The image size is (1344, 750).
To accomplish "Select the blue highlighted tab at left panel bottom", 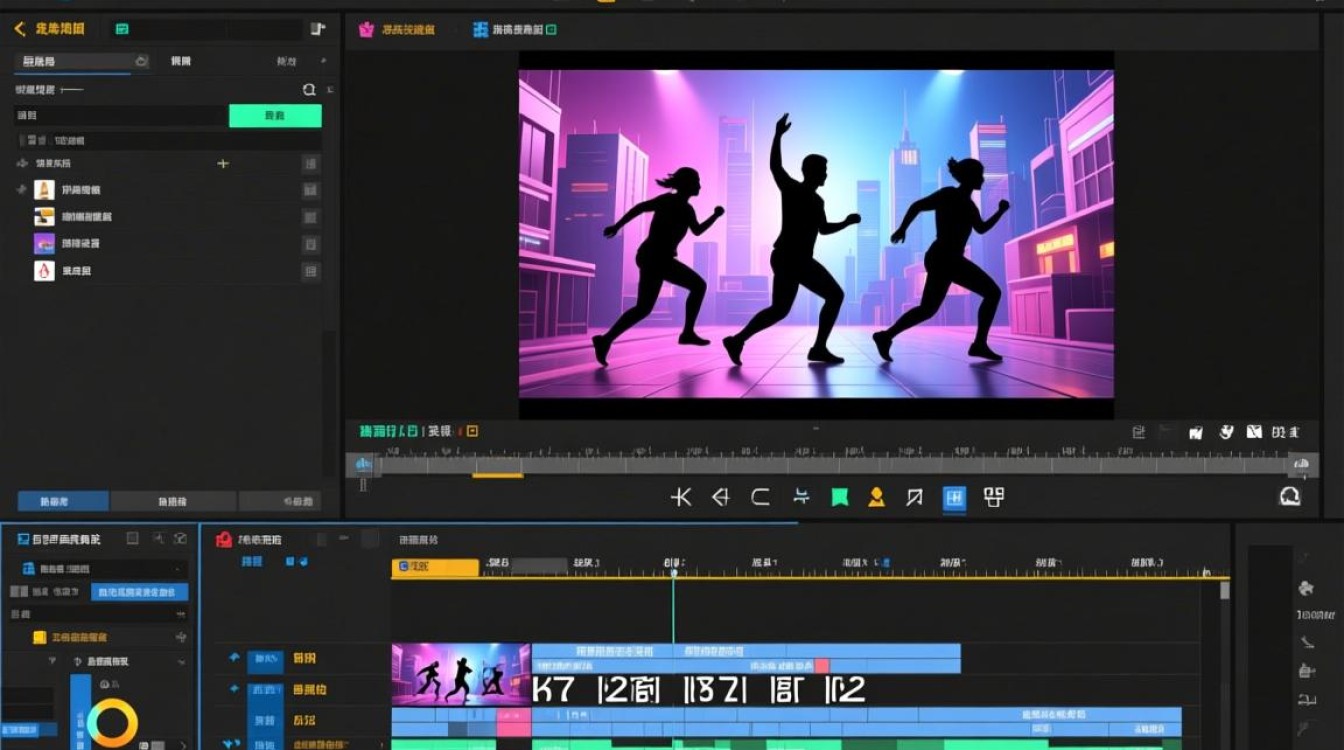I will (63, 501).
